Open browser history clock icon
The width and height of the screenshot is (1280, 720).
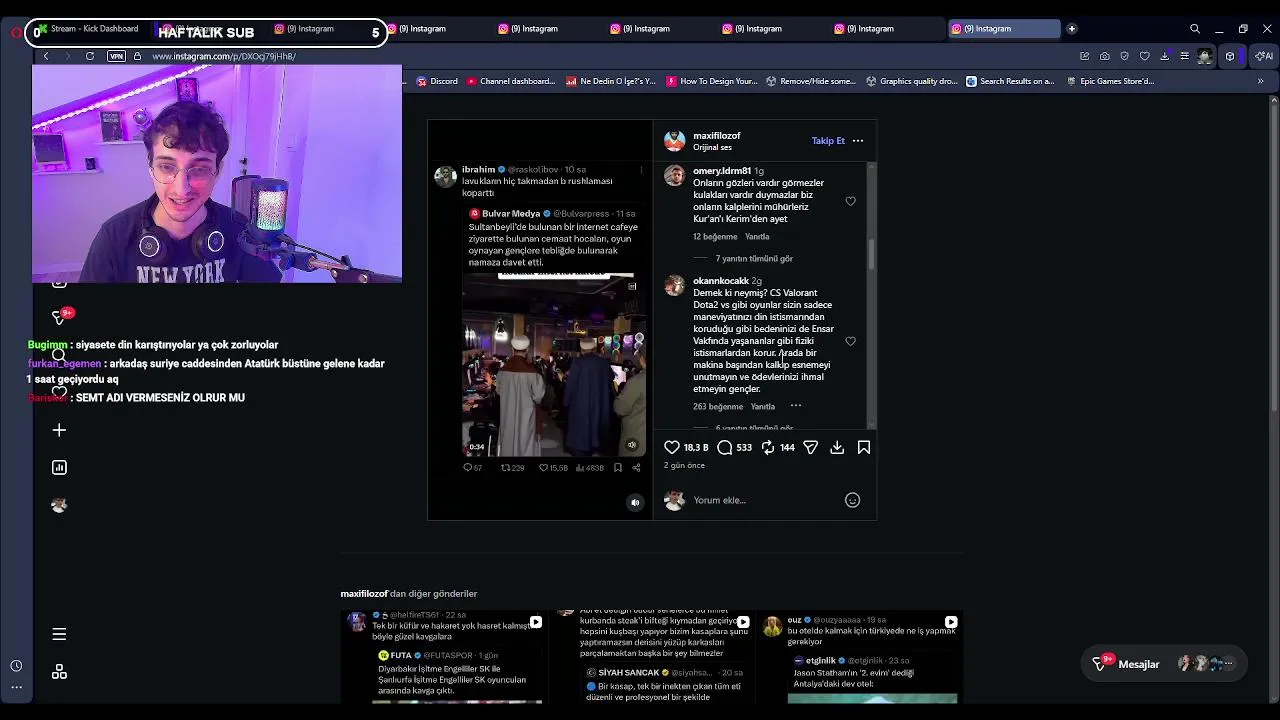[16, 666]
